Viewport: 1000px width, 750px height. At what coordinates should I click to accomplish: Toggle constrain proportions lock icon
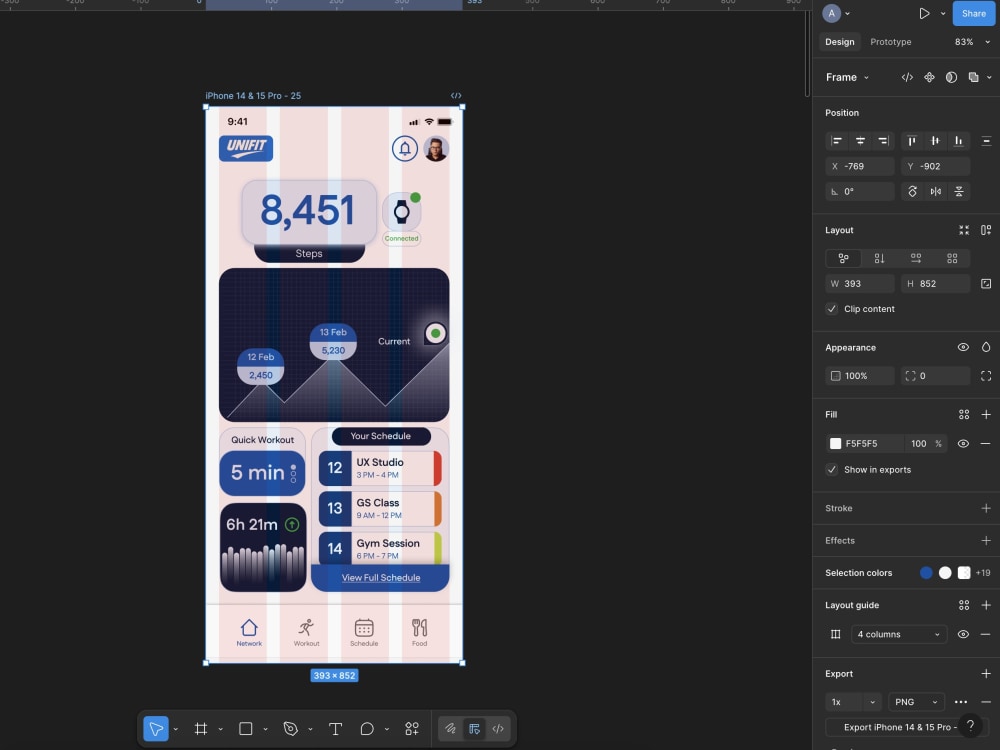tap(986, 284)
